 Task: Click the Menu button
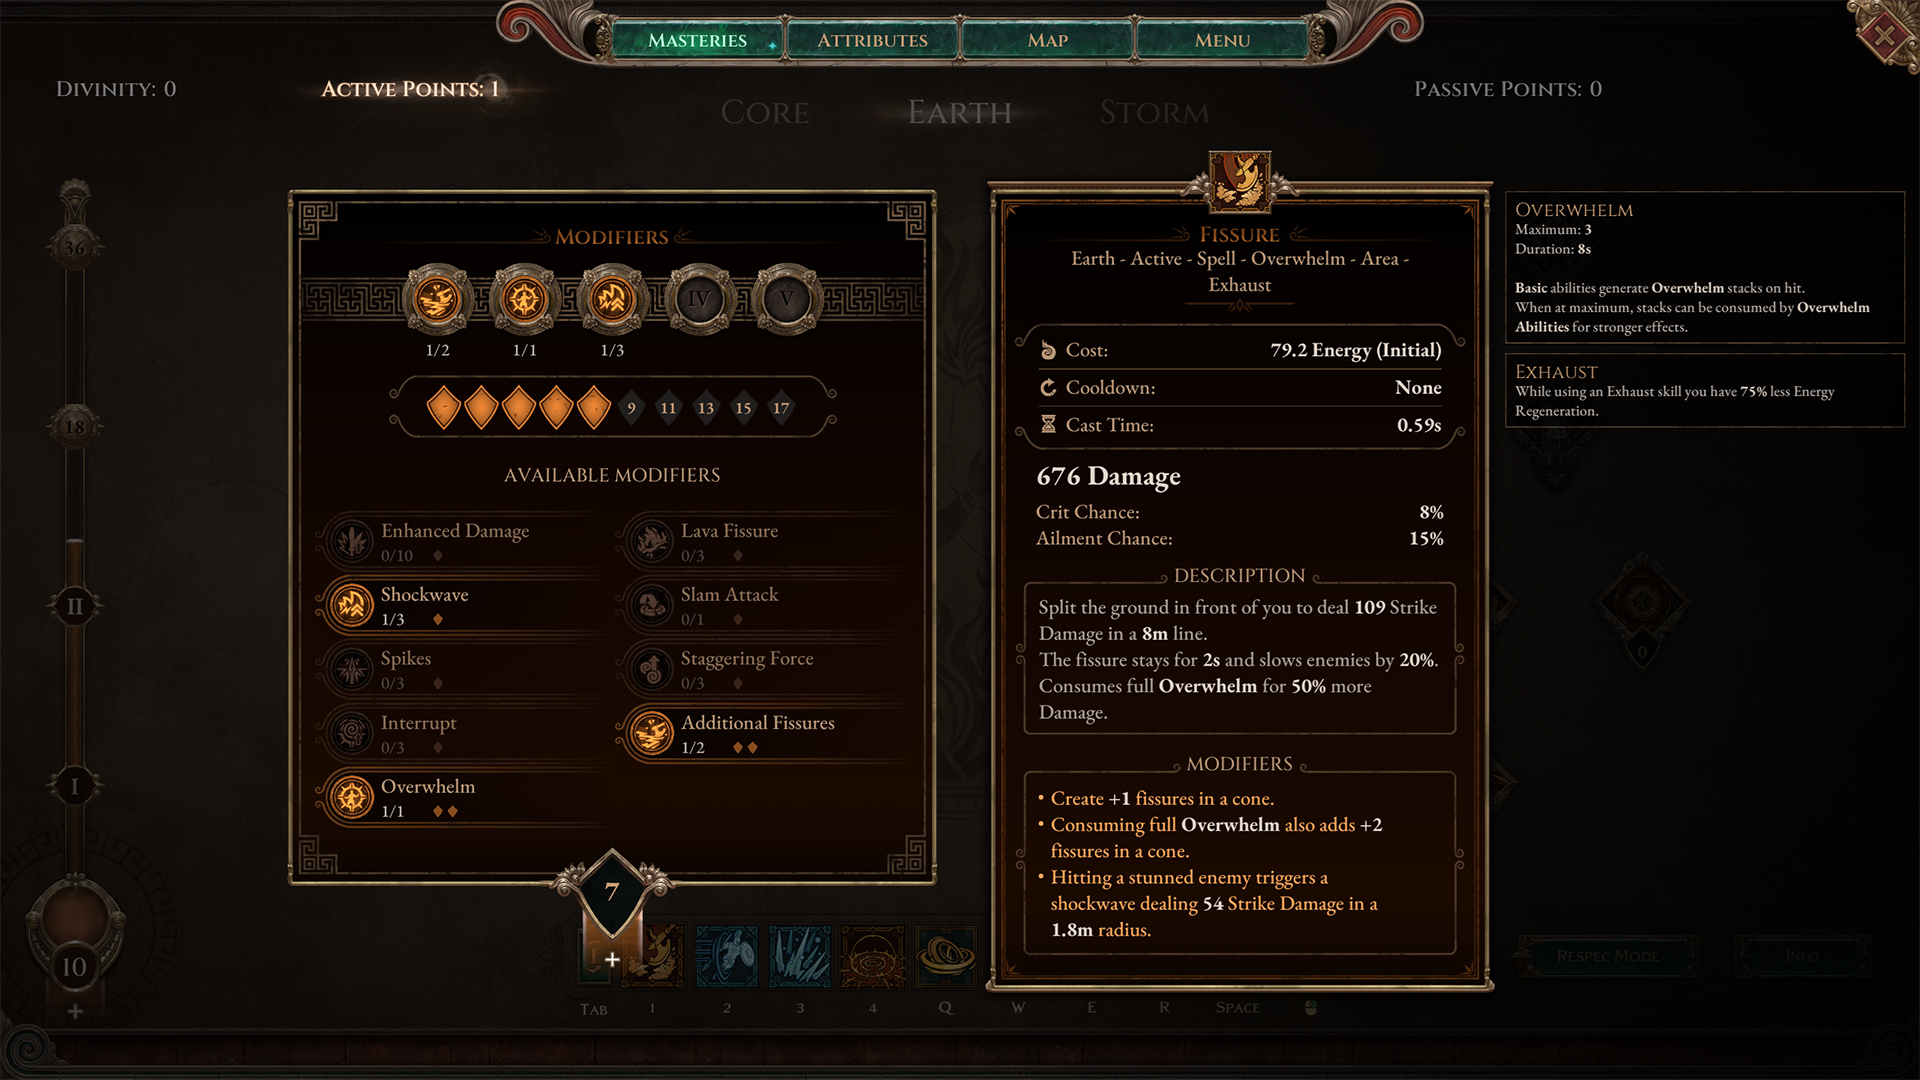[x=1222, y=40]
